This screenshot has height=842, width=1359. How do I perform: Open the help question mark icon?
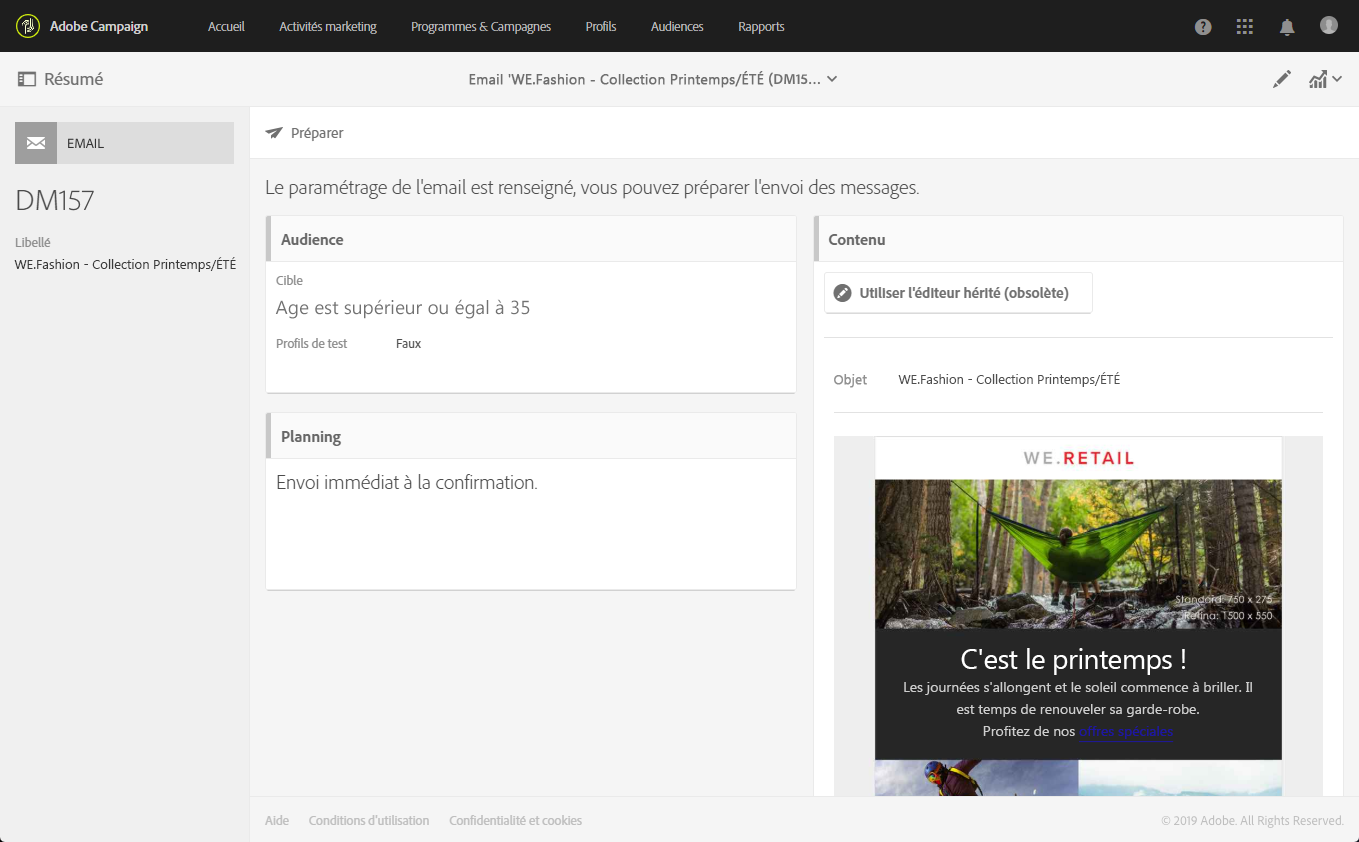tap(1203, 27)
